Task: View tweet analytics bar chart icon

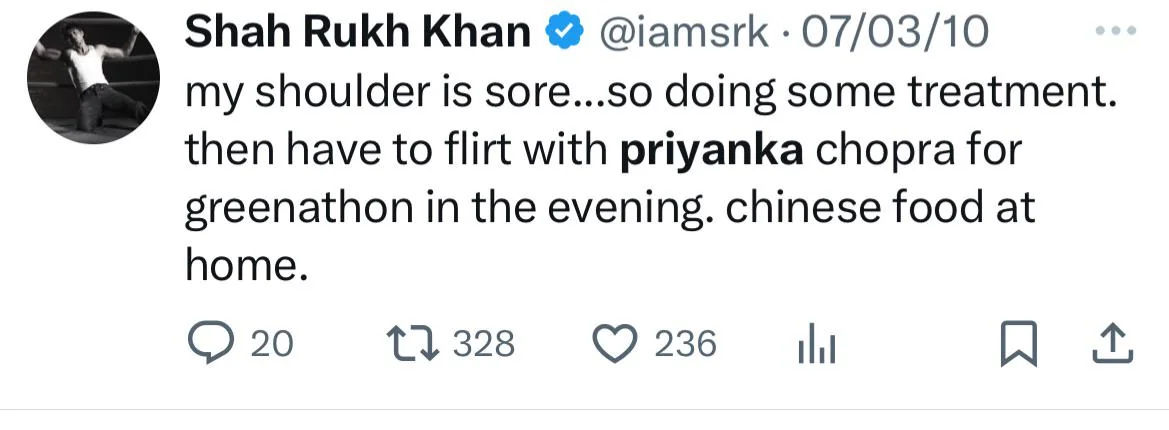Action: click(x=816, y=346)
